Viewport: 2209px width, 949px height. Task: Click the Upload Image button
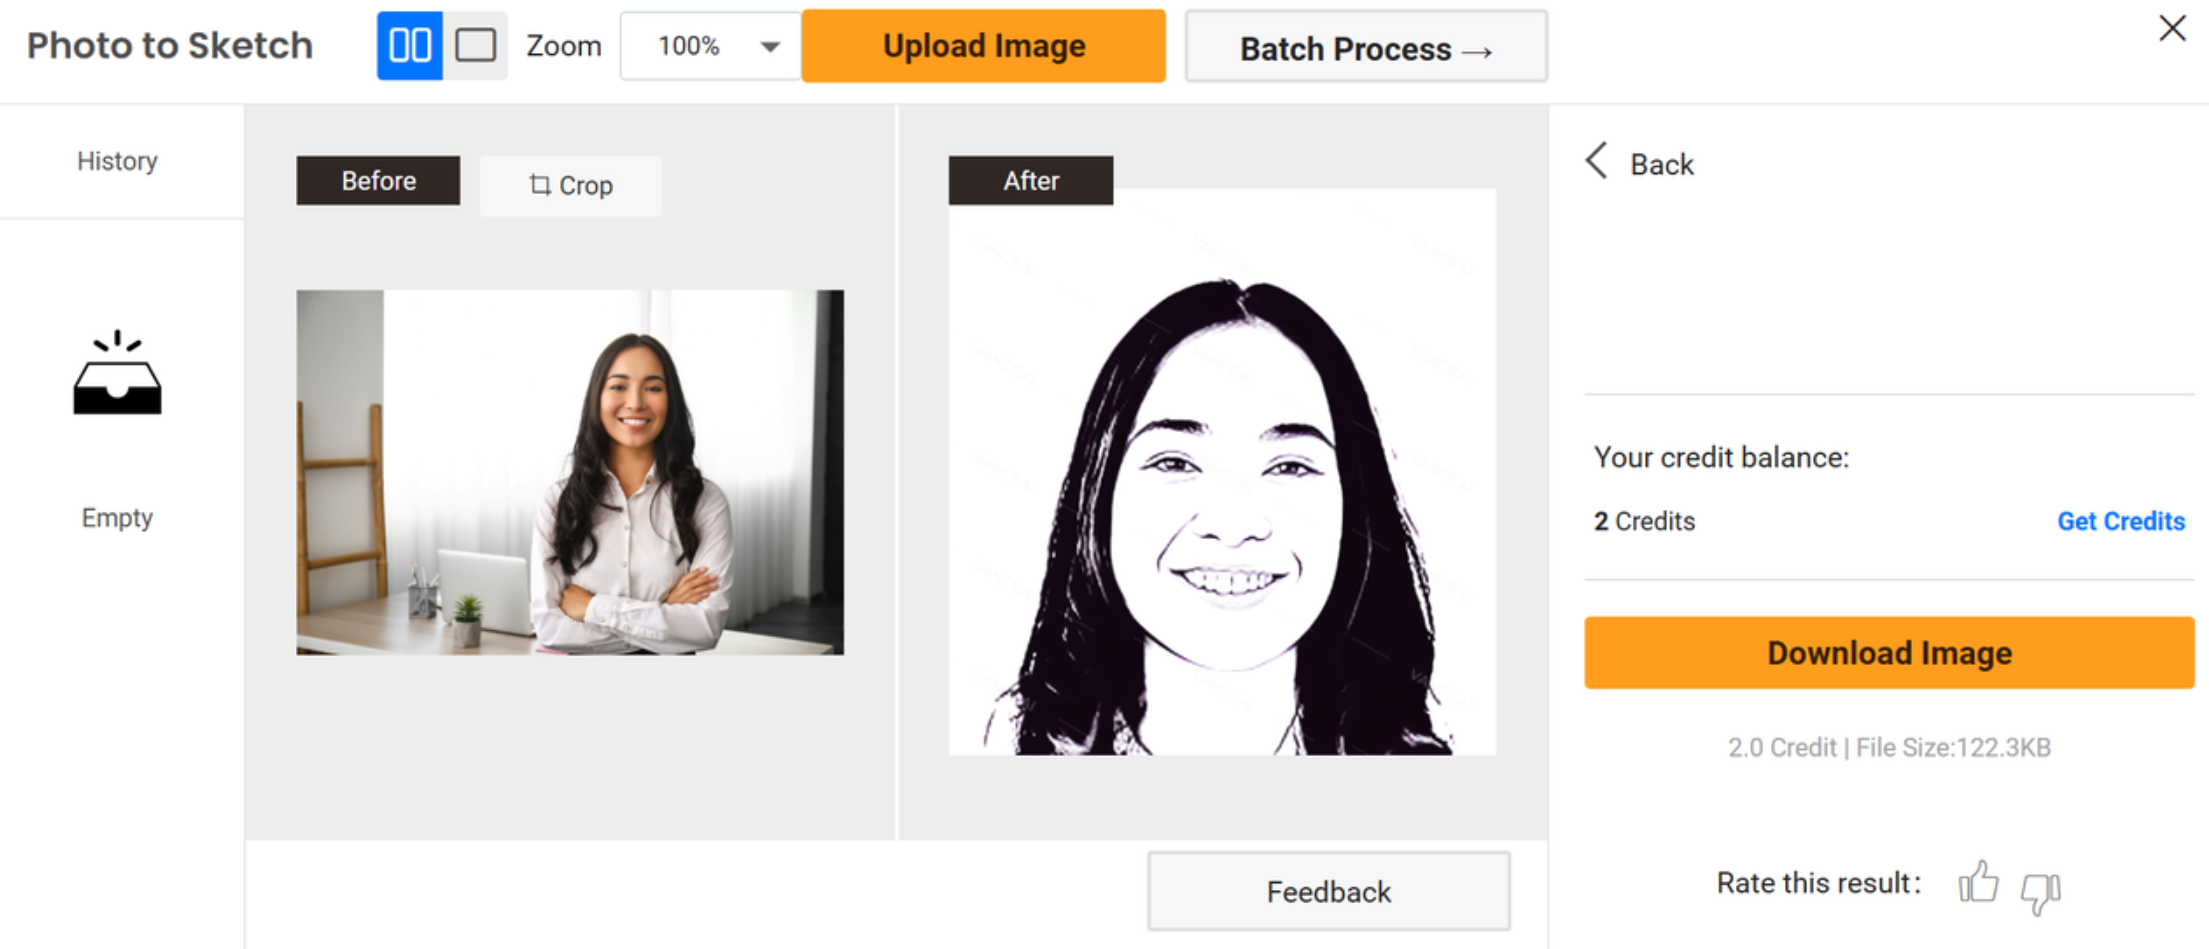point(983,46)
